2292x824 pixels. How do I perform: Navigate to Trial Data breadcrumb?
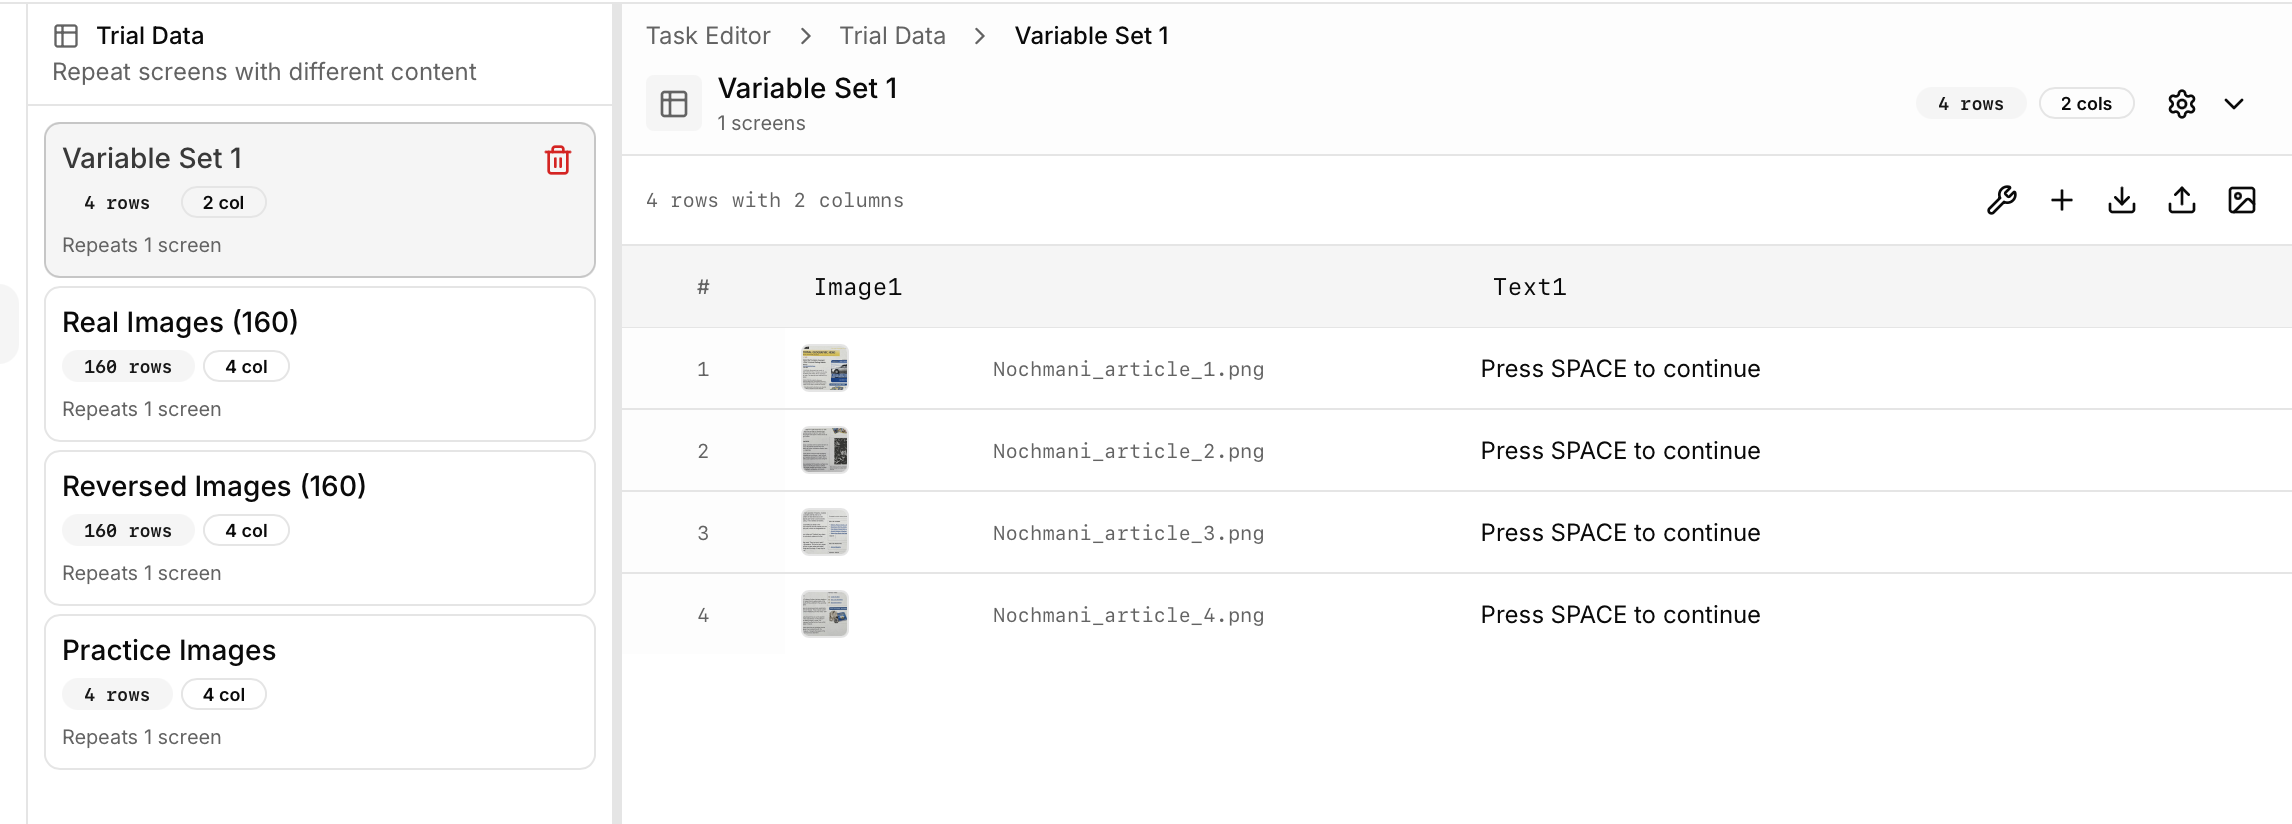891,35
